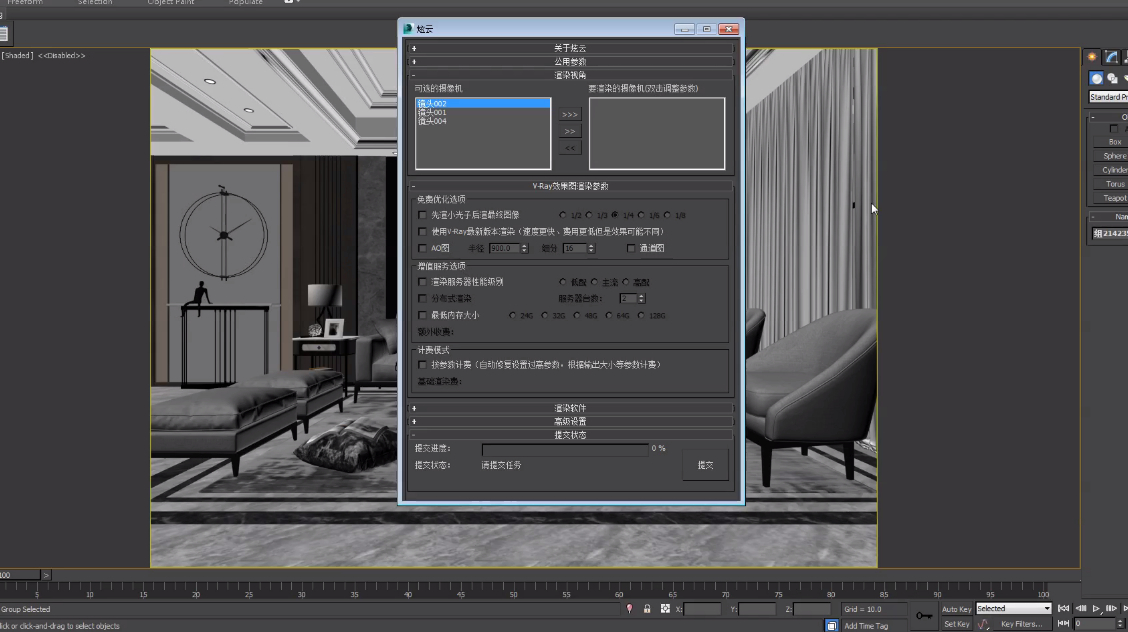Select camera 镜头004 in list
The width and height of the screenshot is (1128, 632).
pyautogui.click(x=432, y=122)
